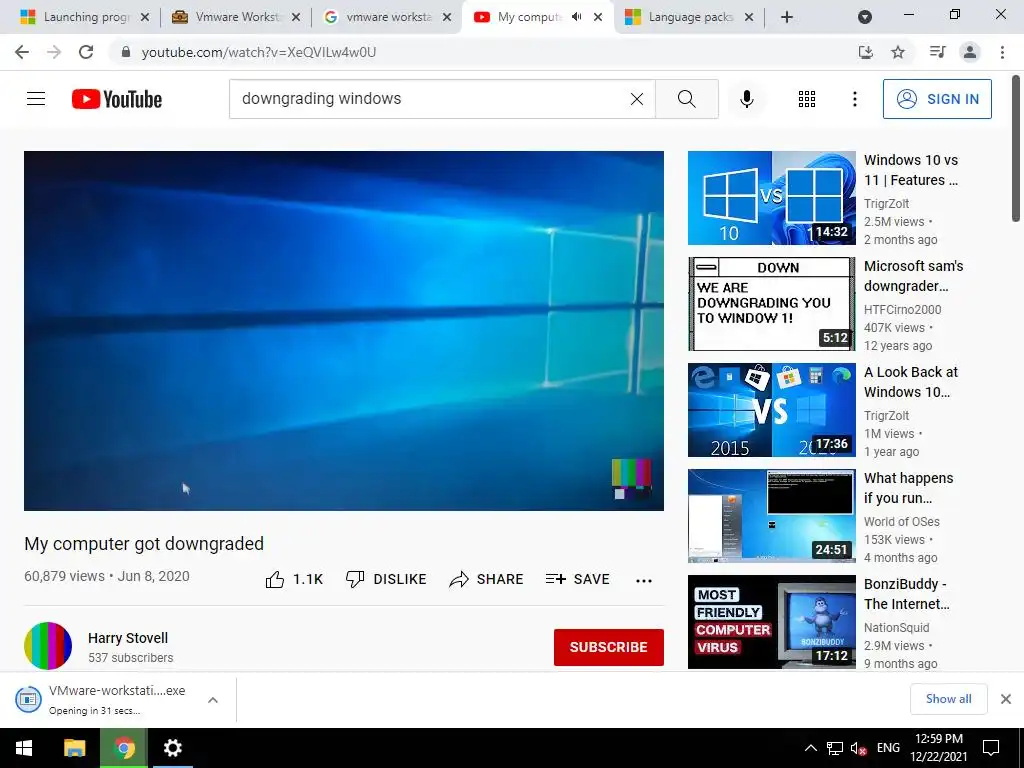Open A Look Back at Windows 10 thumbnail
This screenshot has height=768, width=1024.
pyautogui.click(x=771, y=410)
